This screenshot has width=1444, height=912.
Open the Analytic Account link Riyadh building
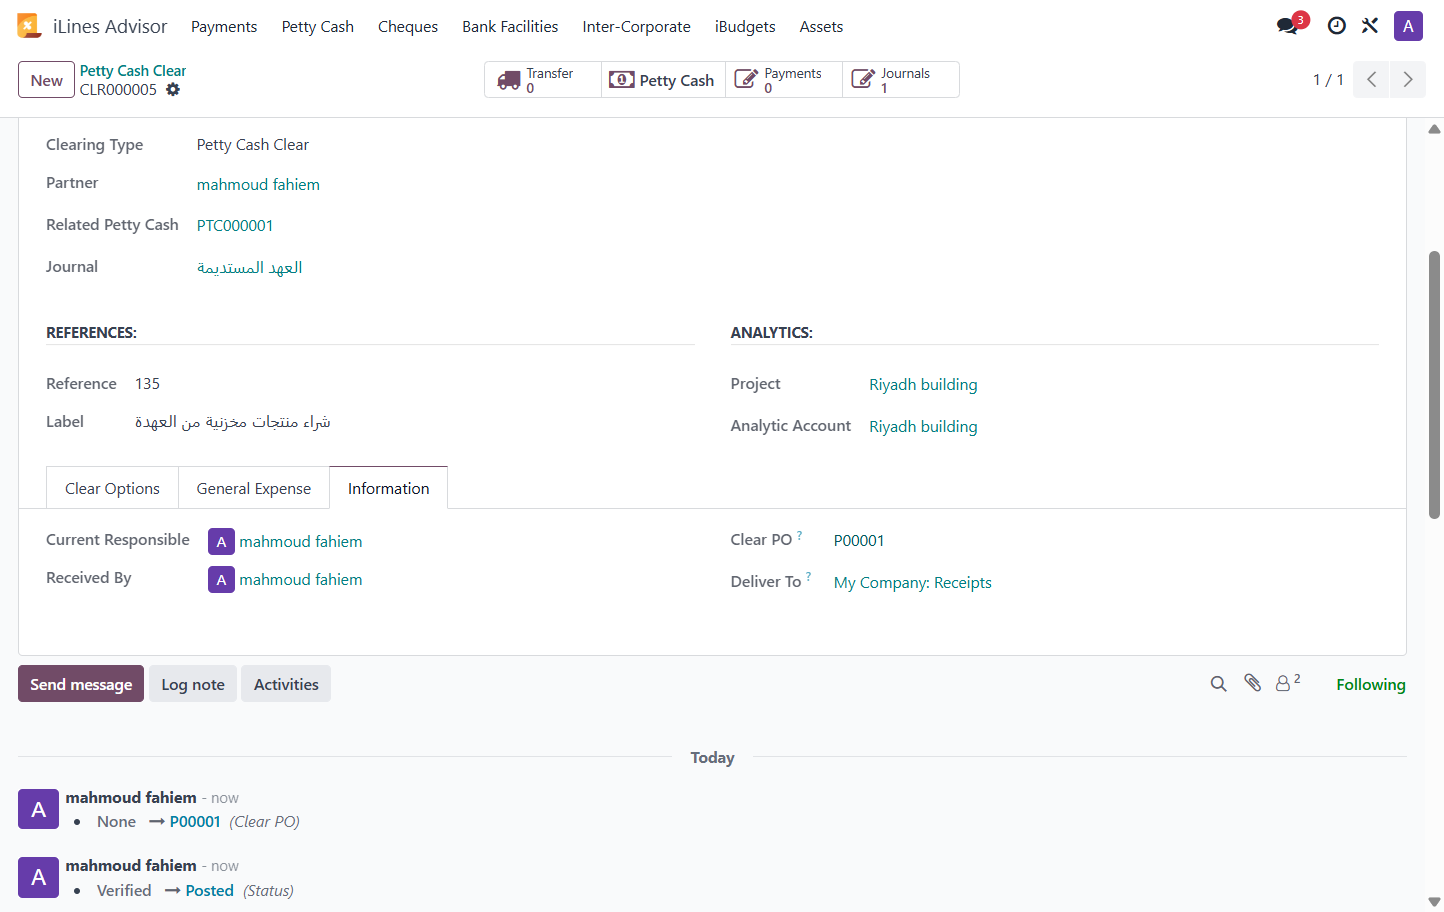[923, 427]
